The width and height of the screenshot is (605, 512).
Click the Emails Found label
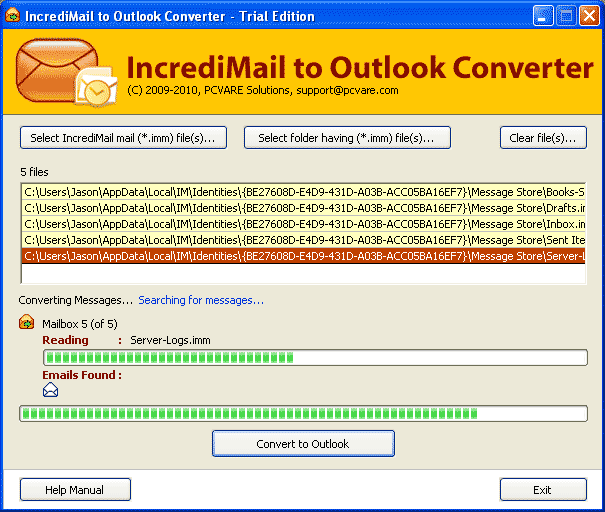[82, 375]
